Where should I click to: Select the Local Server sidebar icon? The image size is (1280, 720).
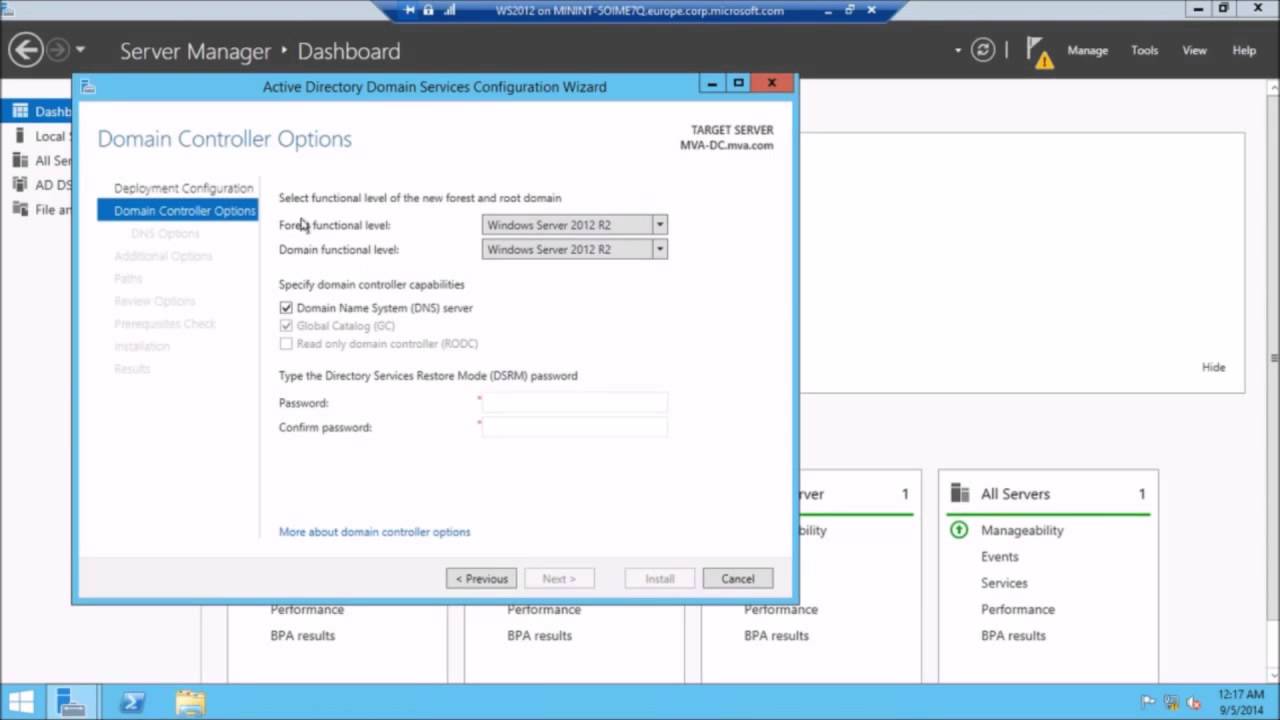point(20,136)
